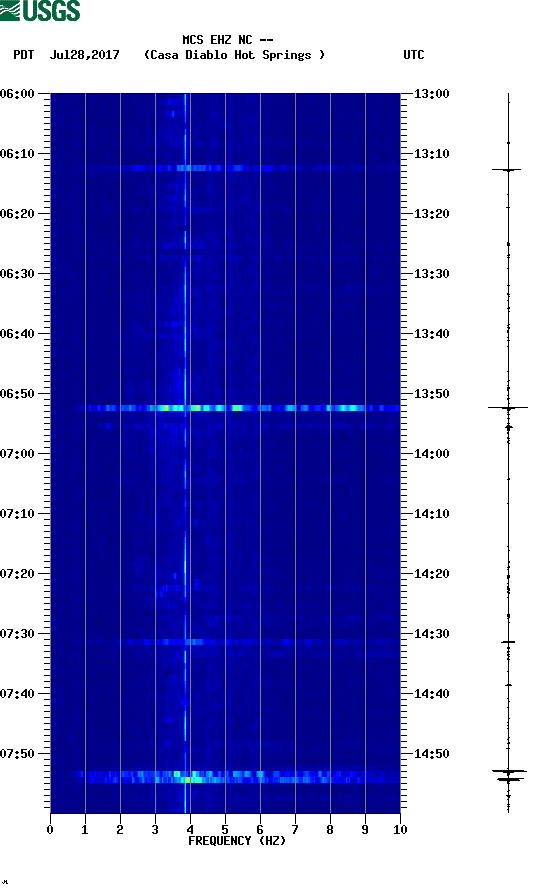Click the 07:50 PDT time label
The height and width of the screenshot is (893, 552).
pyautogui.click(x=18, y=753)
